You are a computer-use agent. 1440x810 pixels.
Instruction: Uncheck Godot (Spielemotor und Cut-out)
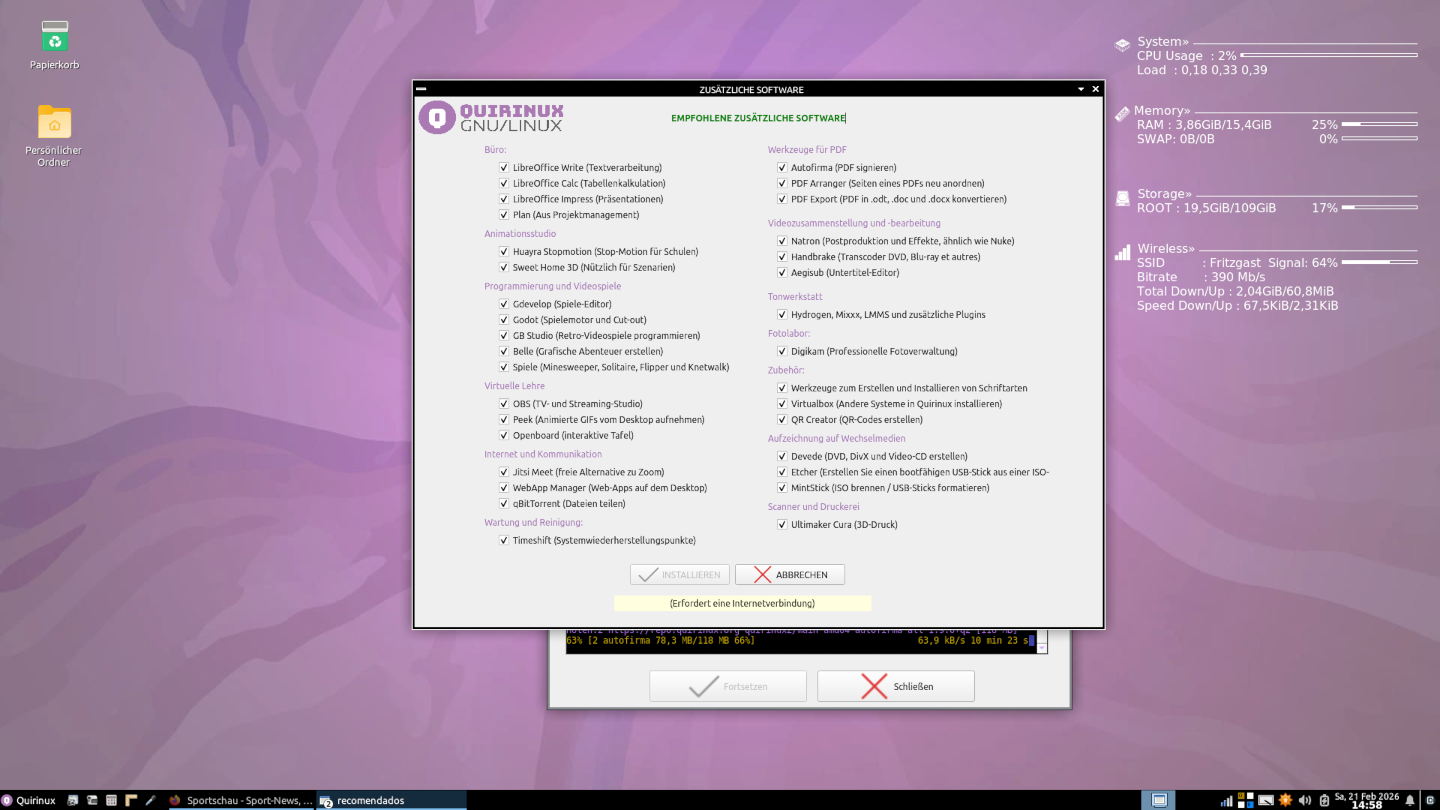tap(504, 320)
